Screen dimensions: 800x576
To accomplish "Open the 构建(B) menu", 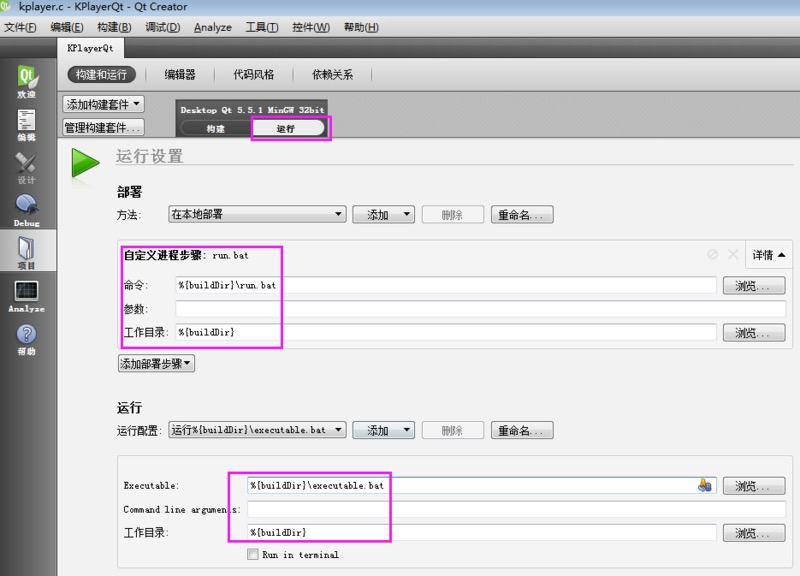I will 114,28.
